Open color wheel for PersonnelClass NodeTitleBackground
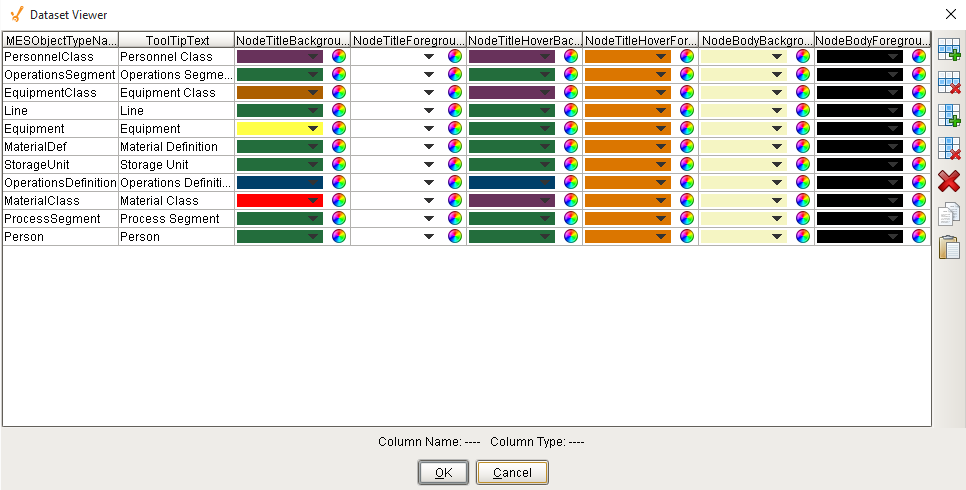Image resolution: width=966 pixels, height=490 pixels. coord(340,57)
